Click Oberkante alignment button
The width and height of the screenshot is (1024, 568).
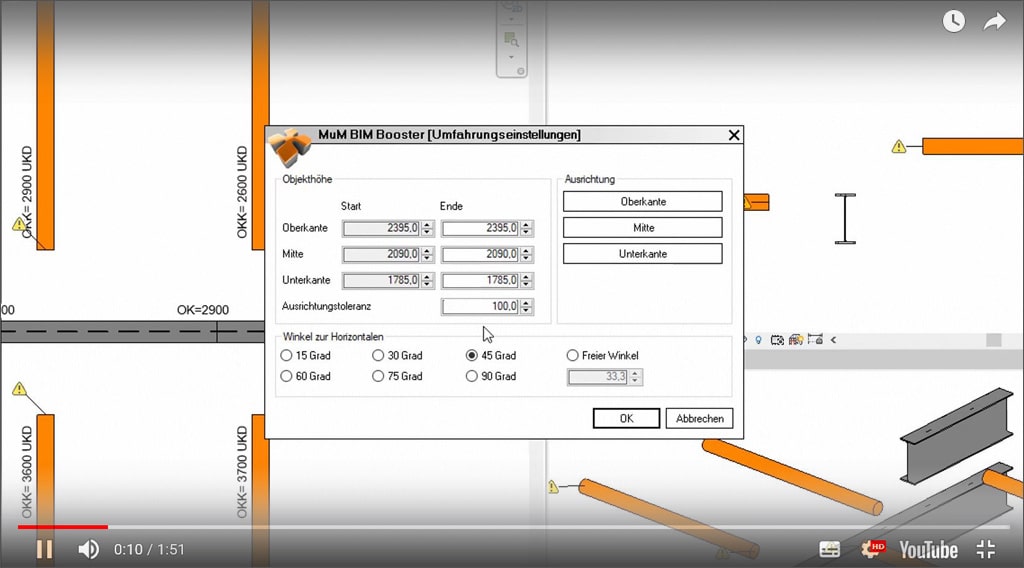click(x=643, y=201)
